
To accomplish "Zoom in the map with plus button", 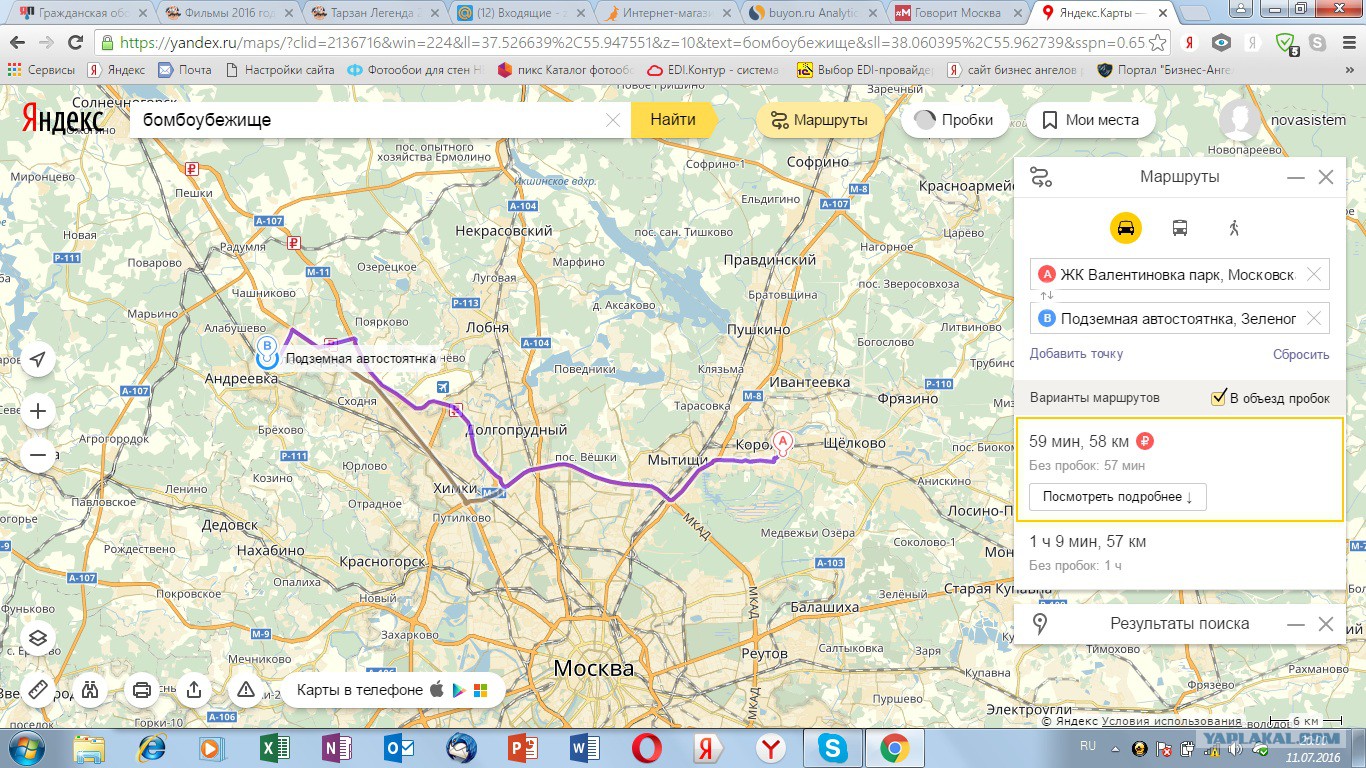I will [x=38, y=411].
